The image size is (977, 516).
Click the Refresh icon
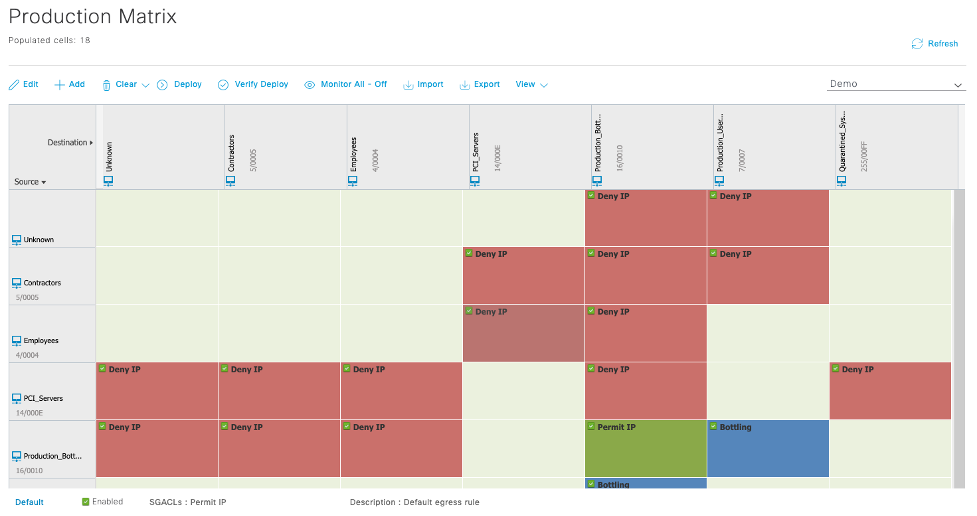tap(916, 44)
